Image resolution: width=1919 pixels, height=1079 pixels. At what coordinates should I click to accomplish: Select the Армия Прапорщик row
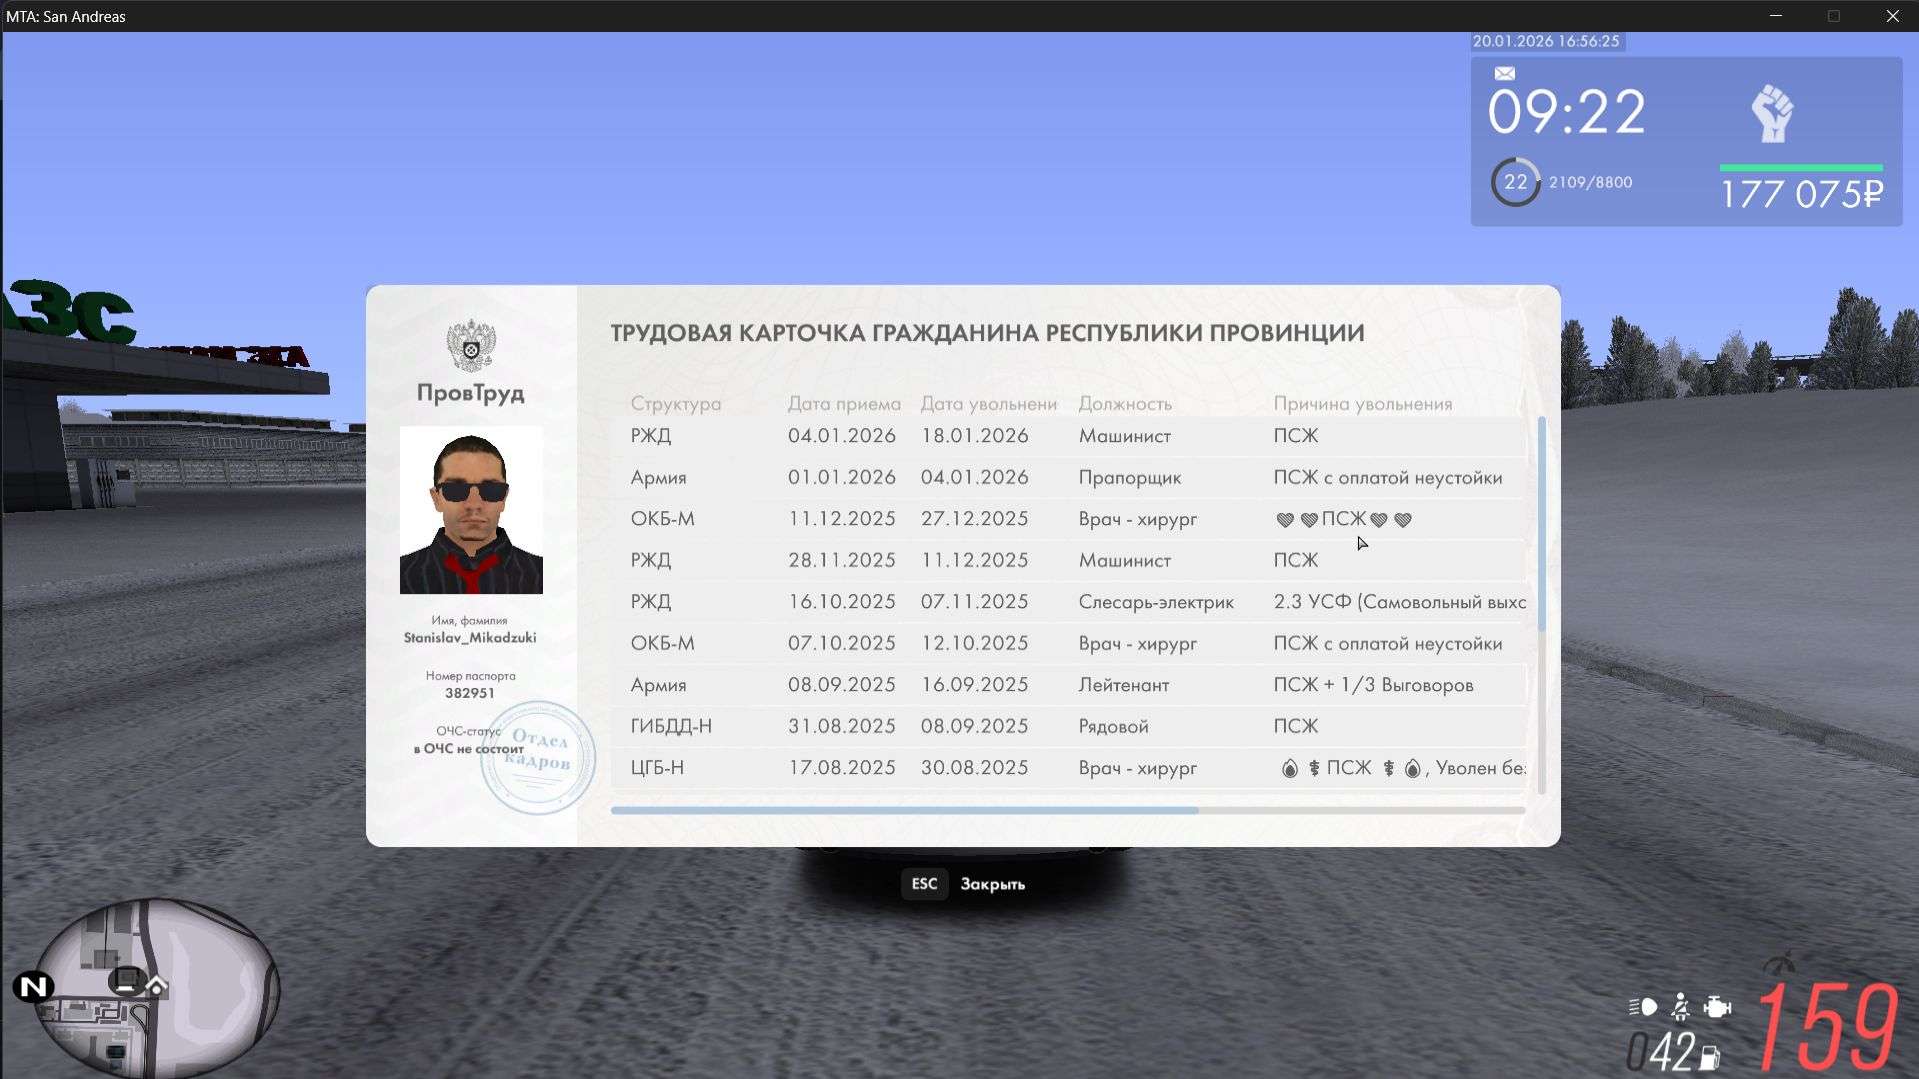click(1067, 478)
